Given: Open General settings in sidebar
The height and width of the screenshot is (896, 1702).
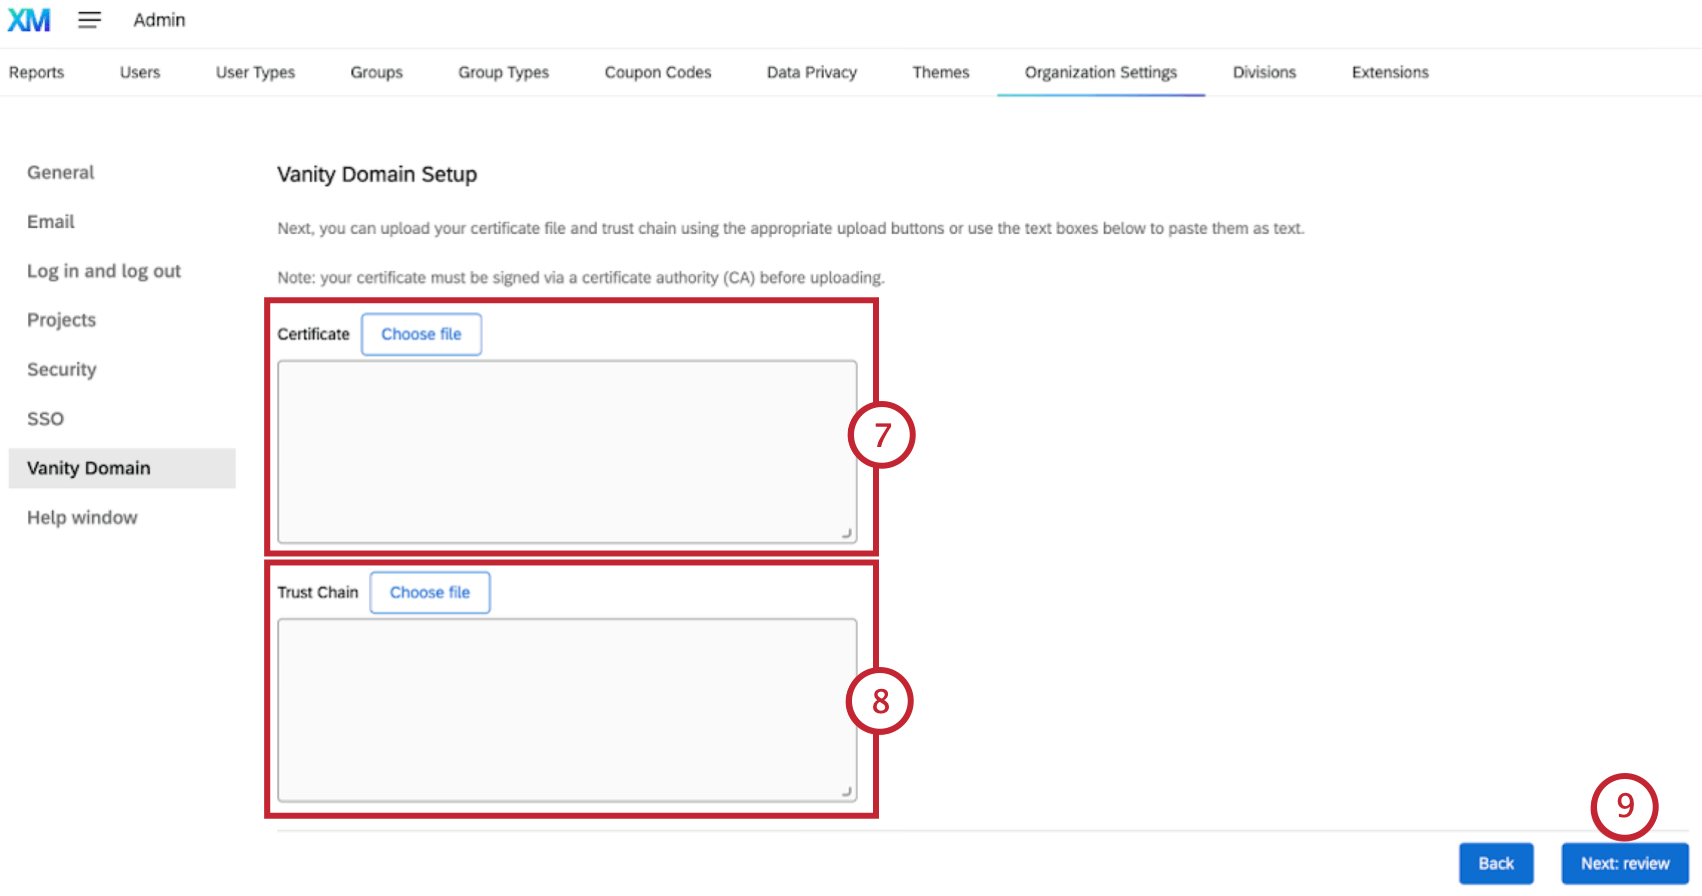Looking at the screenshot, I should (x=61, y=172).
